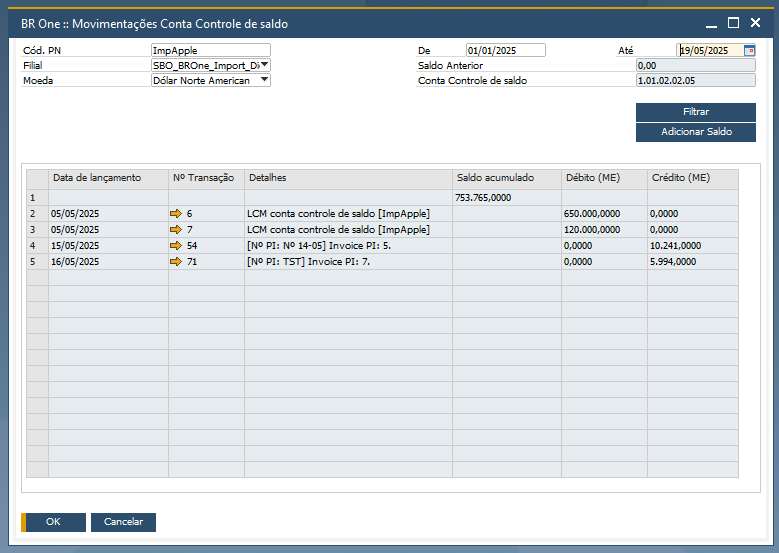The image size is (779, 553).
Task: Focus the Cód. PN input field
Action: (211, 50)
